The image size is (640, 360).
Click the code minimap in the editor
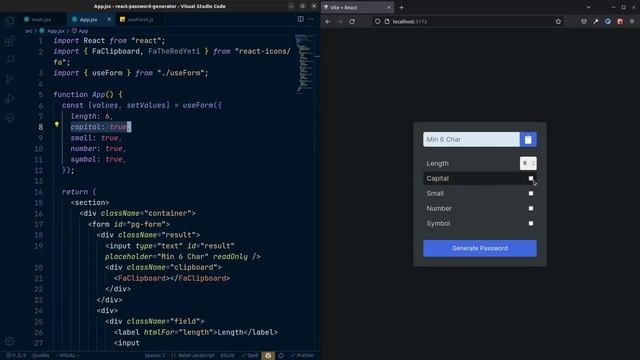pos(304,63)
